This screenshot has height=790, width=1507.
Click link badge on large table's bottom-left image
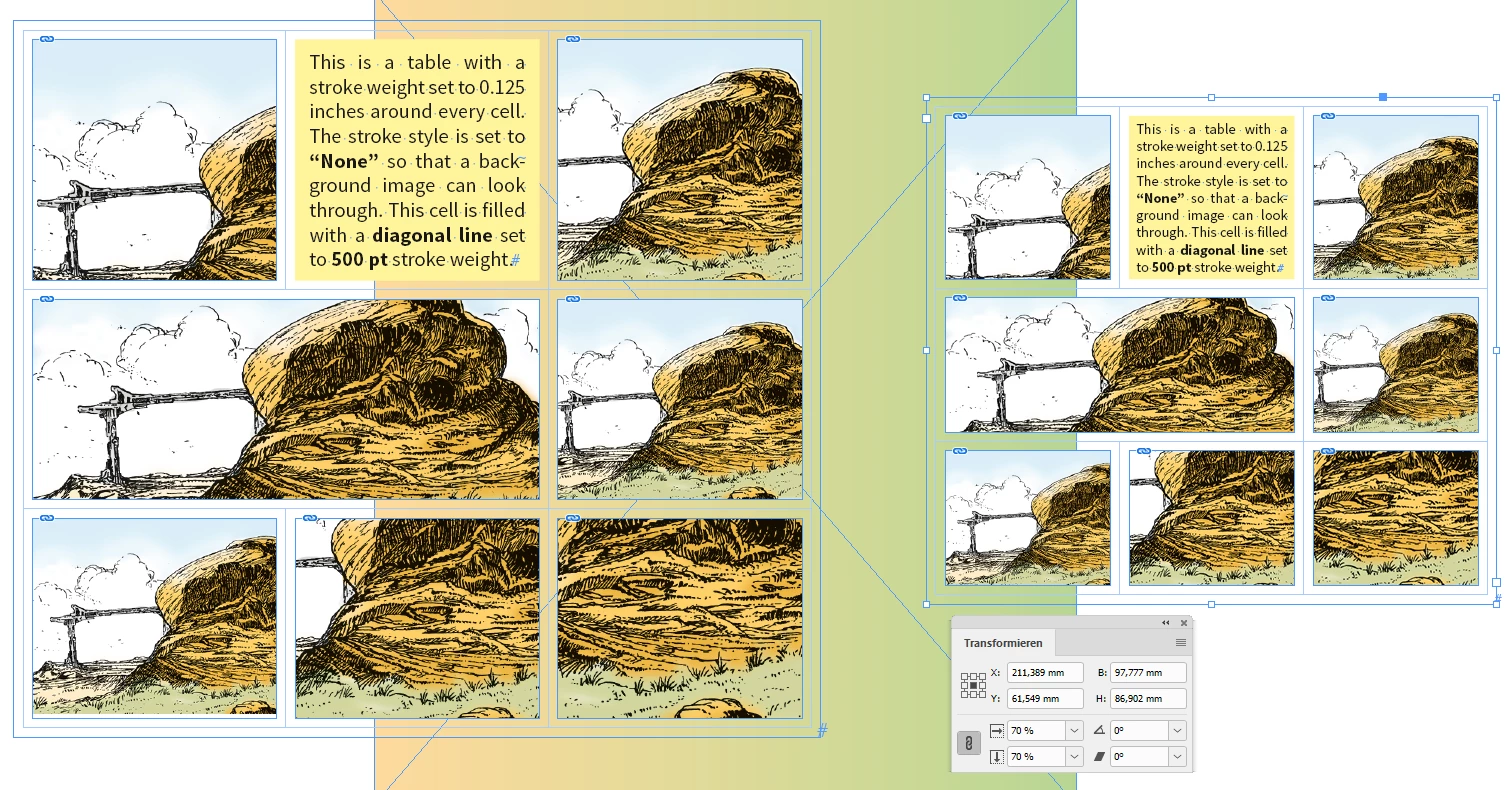click(46, 518)
